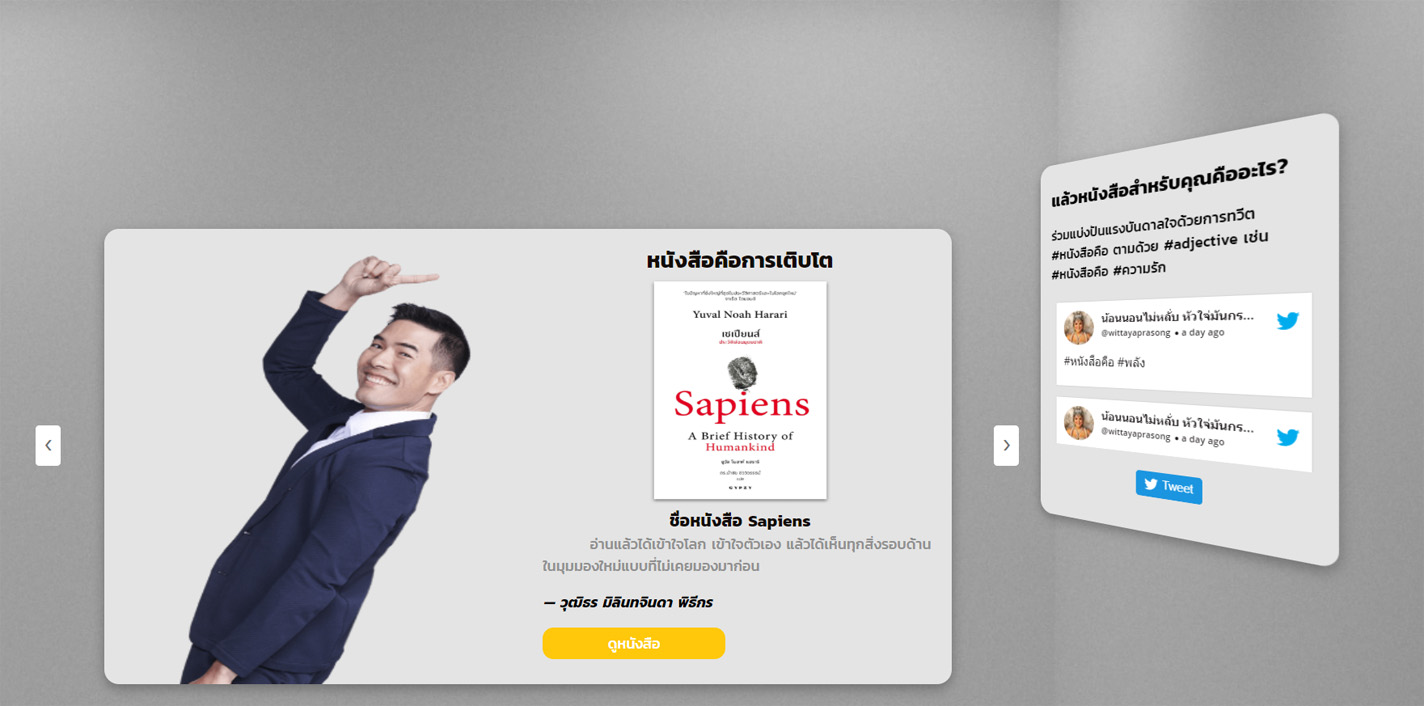The height and width of the screenshot is (706, 1426).
Task: Open the Sapiens book cover image
Action: pyautogui.click(x=740, y=390)
